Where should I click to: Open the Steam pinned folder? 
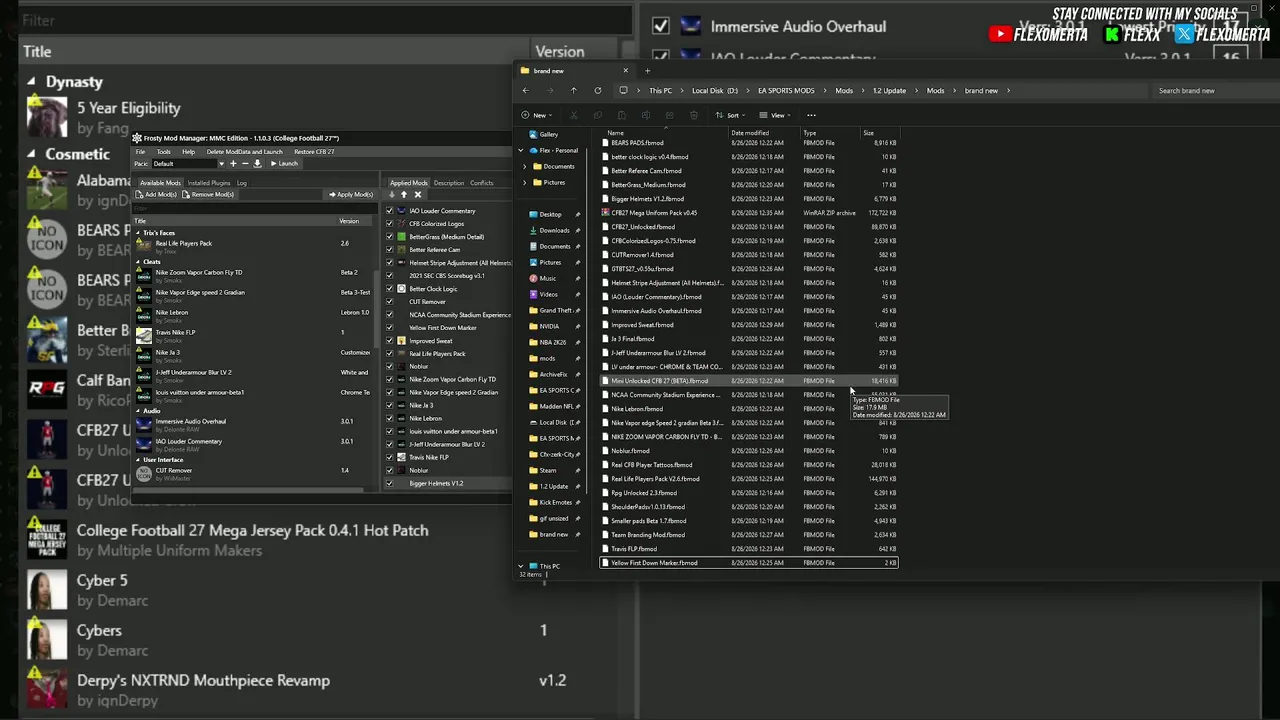coord(548,470)
